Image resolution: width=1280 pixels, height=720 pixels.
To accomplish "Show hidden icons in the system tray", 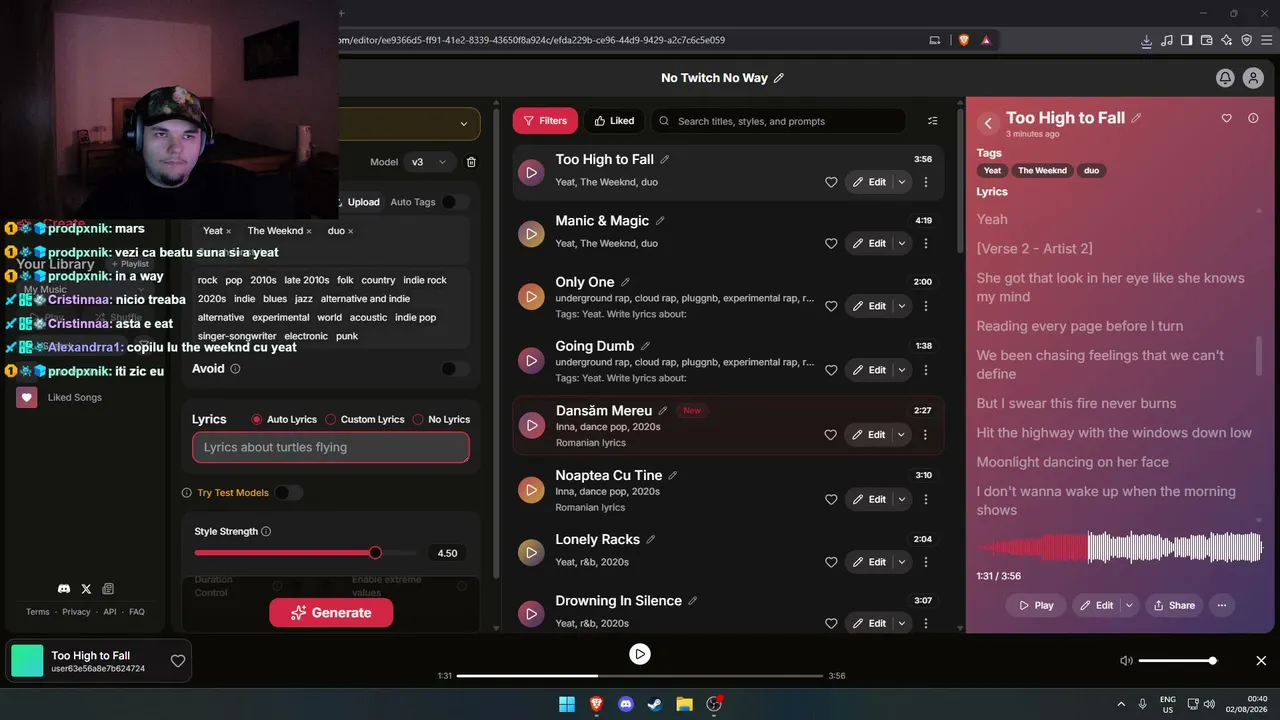I will pyautogui.click(x=1121, y=704).
